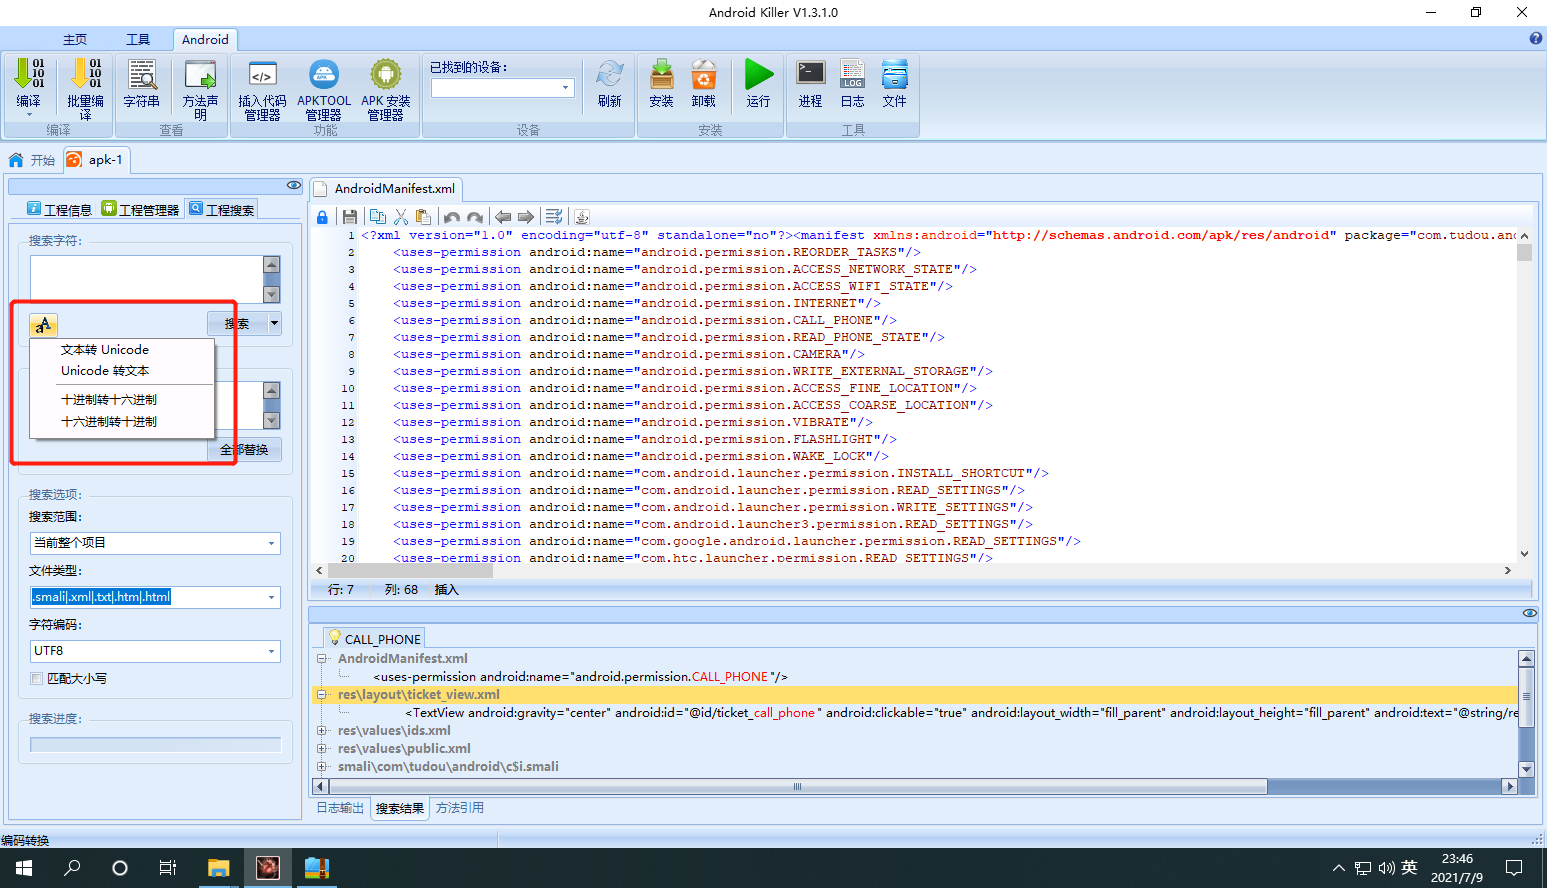Switch to 方法引用 bottom tab
Screen dimensions: 1547x888
coord(460,808)
